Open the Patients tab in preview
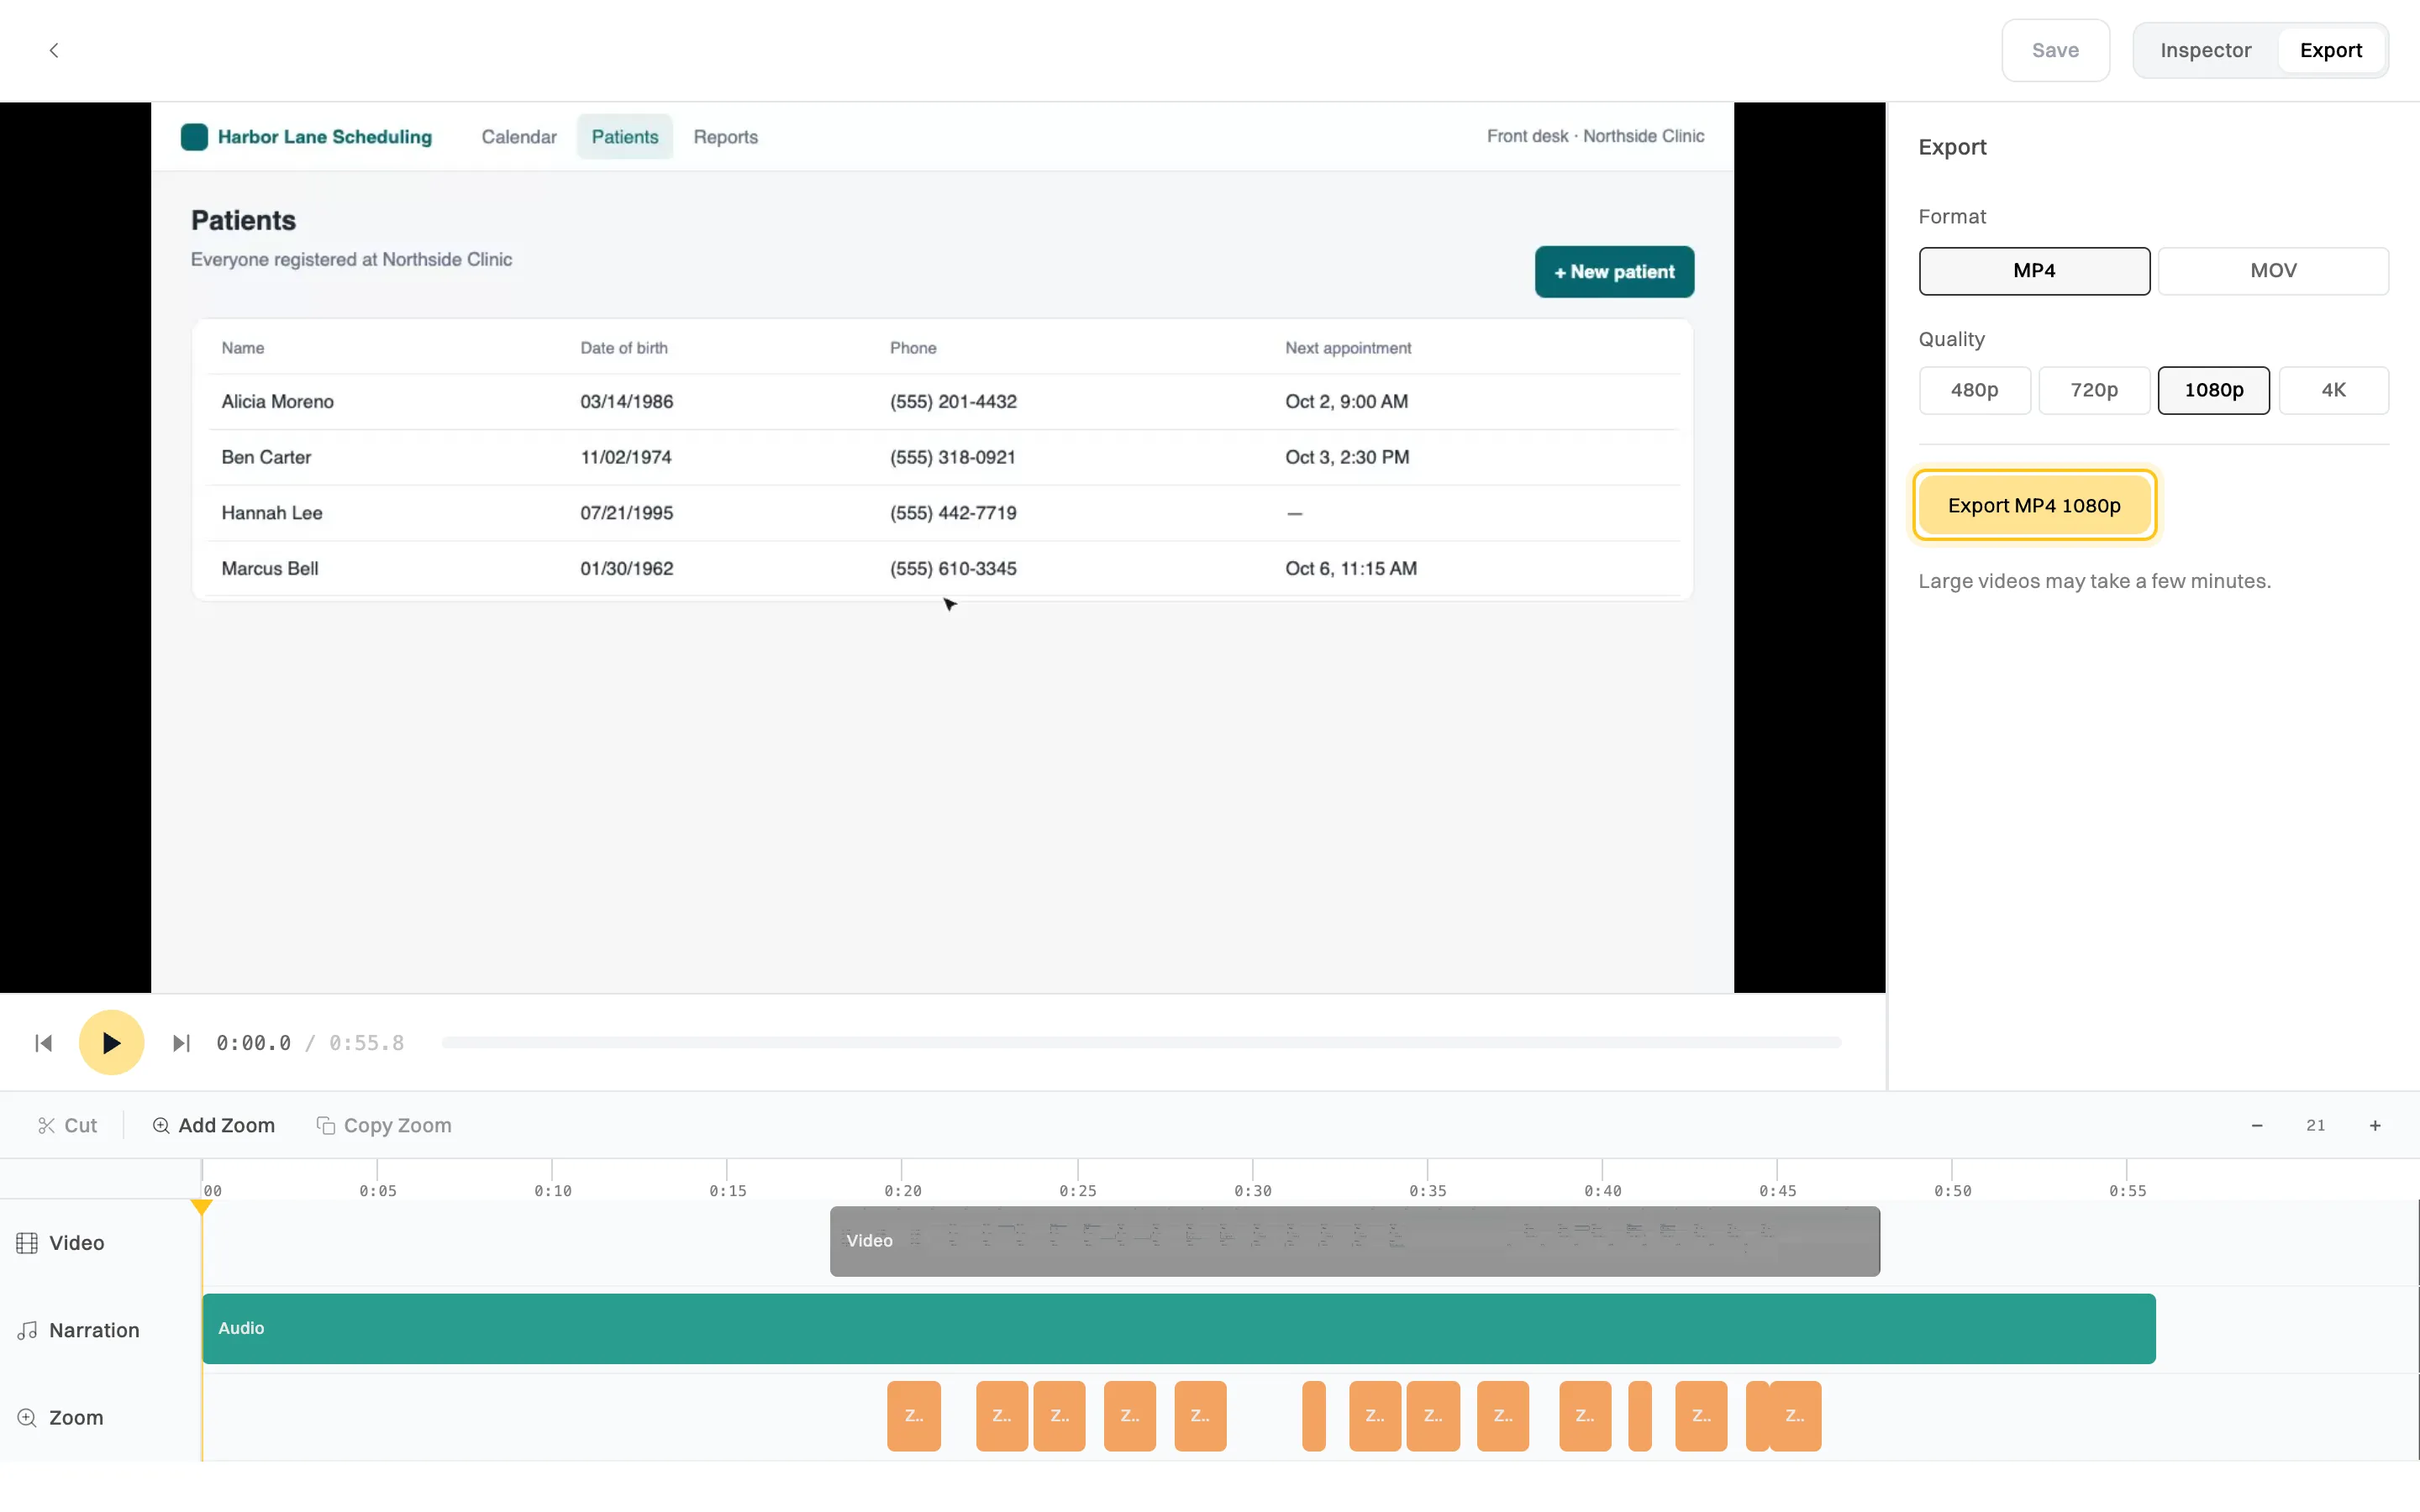2420x1512 pixels. coord(625,137)
